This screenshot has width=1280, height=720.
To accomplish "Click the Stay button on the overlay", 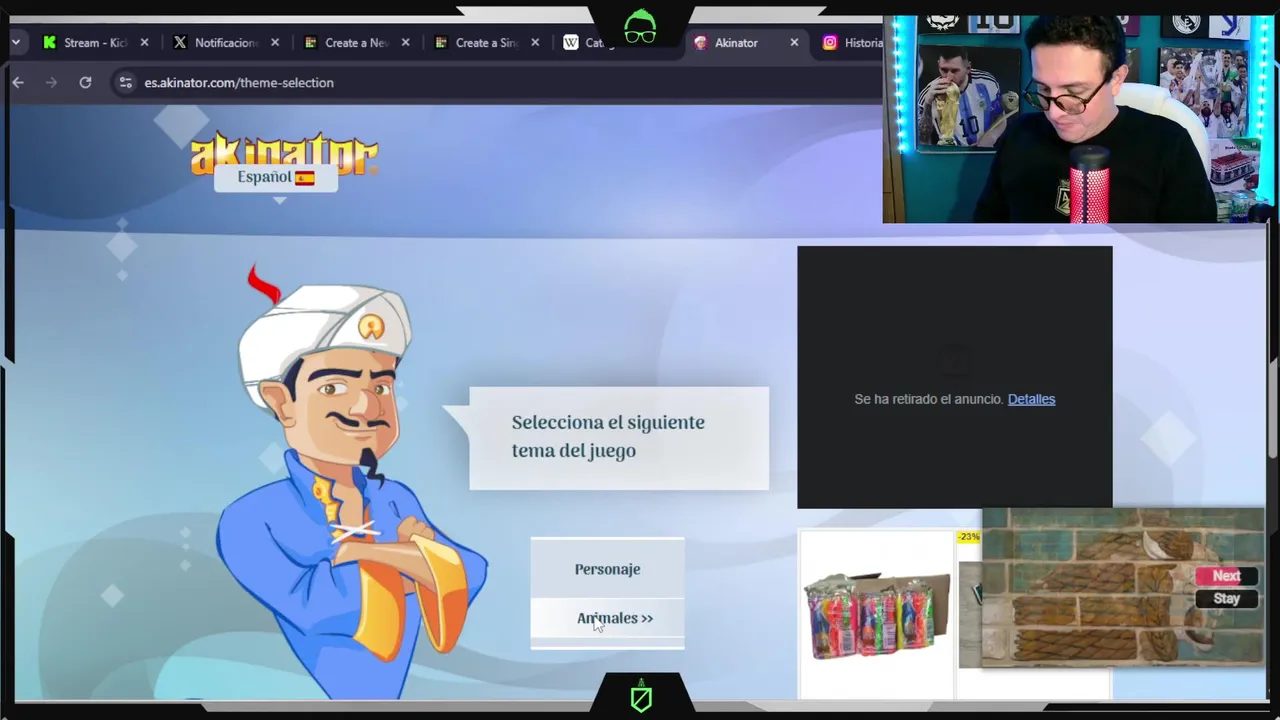I will point(1227,599).
